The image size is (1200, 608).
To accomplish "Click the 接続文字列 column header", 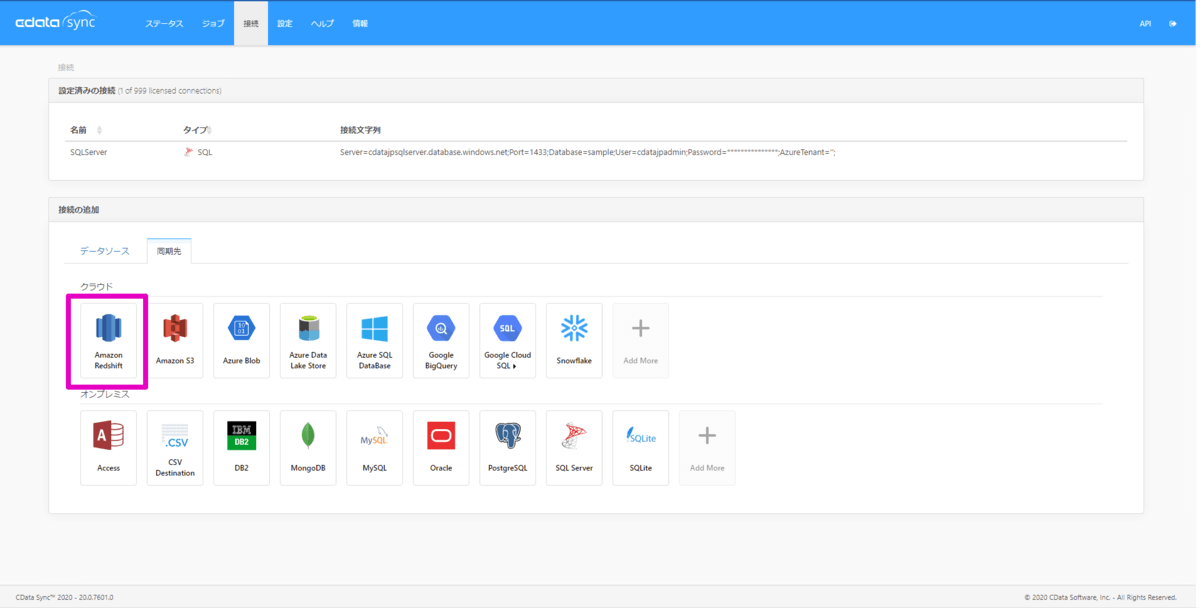I will pos(360,130).
